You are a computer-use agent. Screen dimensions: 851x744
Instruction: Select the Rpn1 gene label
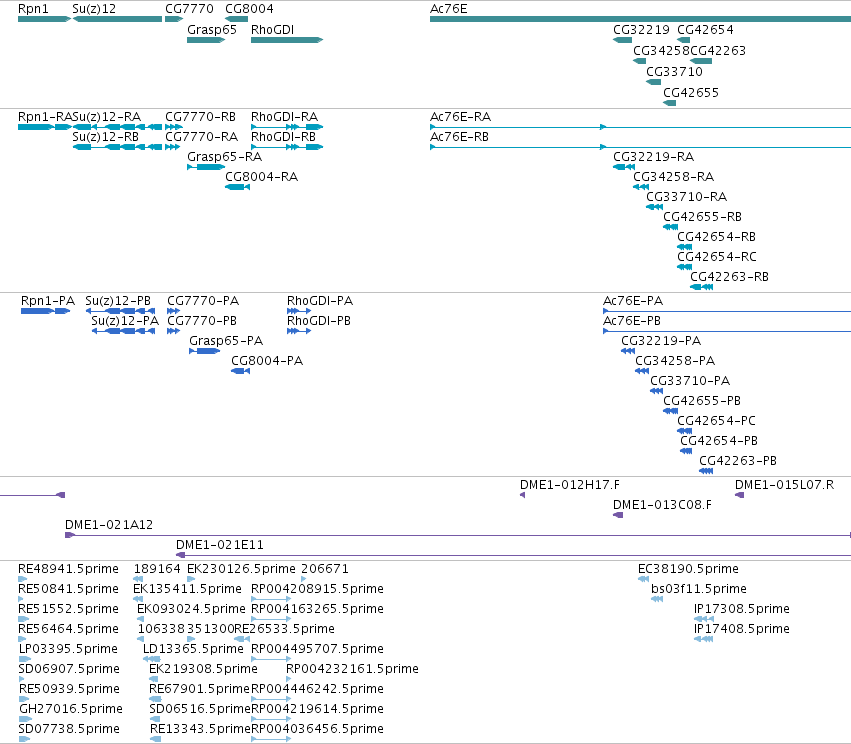coord(33,9)
